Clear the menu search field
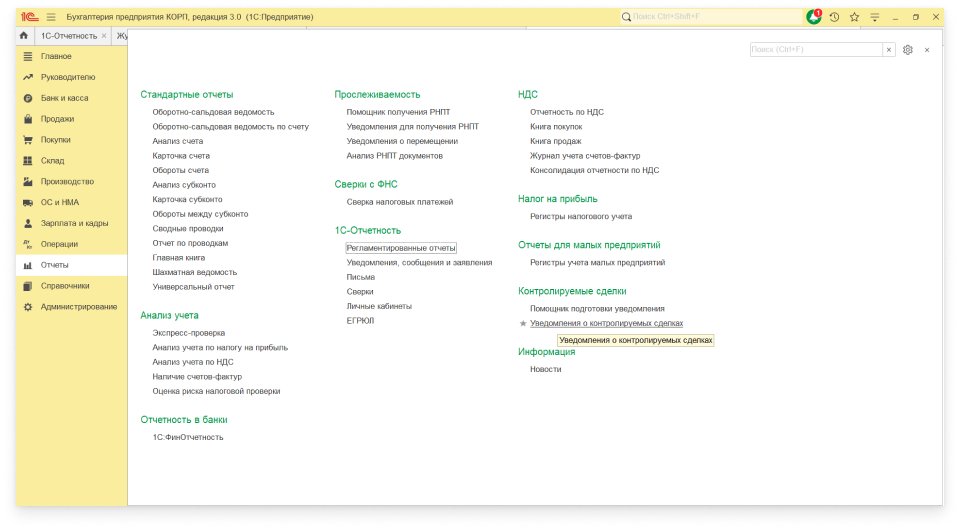Image resolution: width=960 pixels, height=530 pixels. click(x=889, y=50)
